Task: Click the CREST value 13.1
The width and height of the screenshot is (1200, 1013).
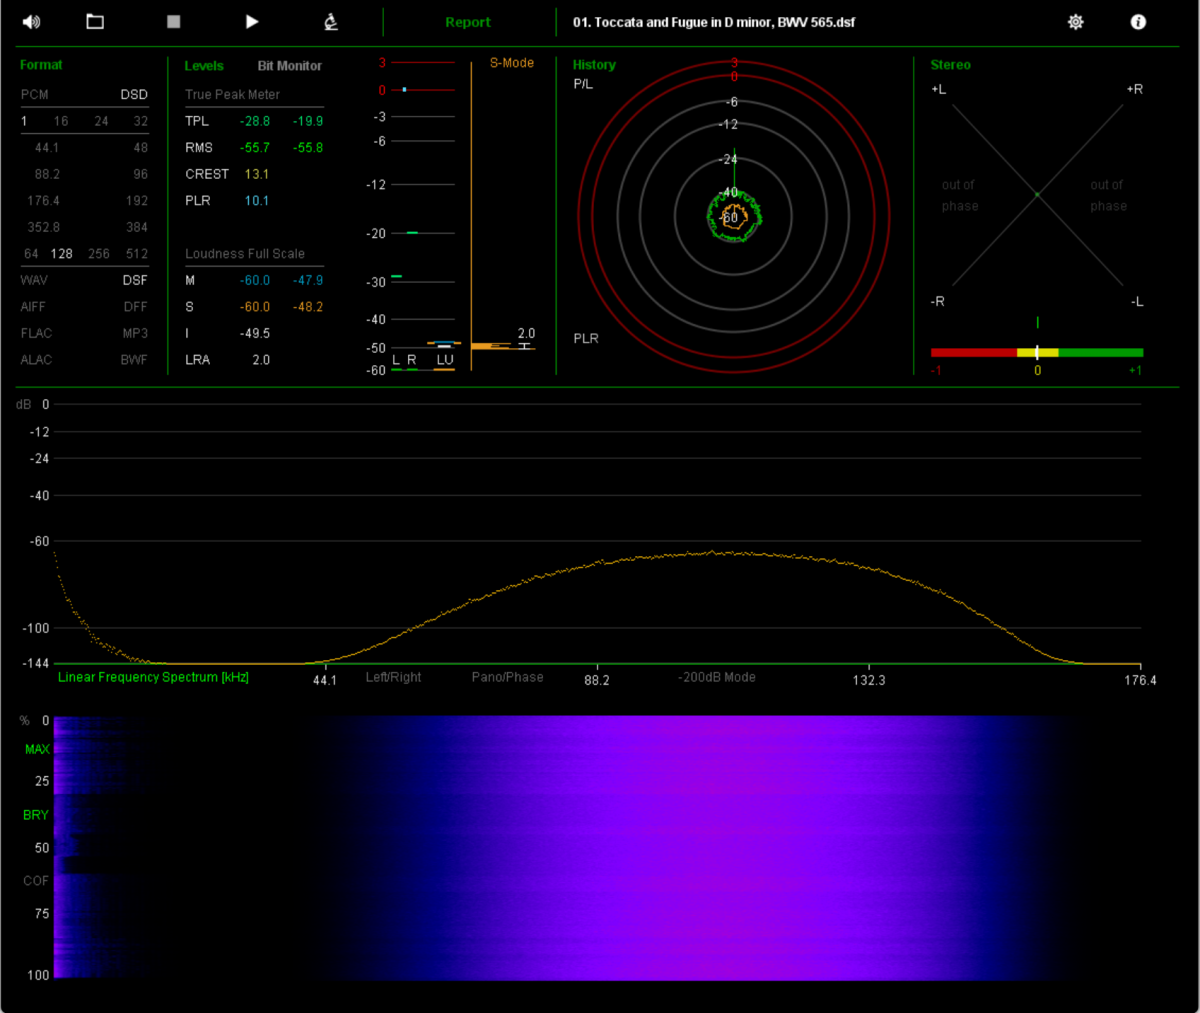Action: click(257, 175)
